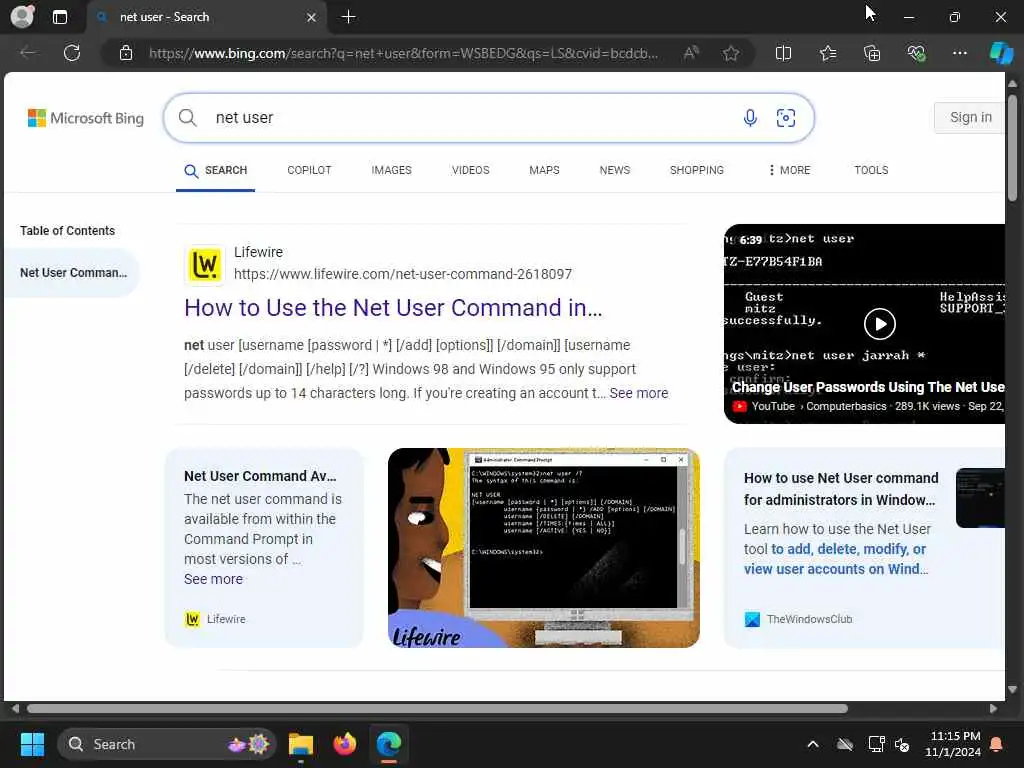Screen dimensions: 1024x768
Task: Switch to the MAPS tab
Action: (x=544, y=170)
